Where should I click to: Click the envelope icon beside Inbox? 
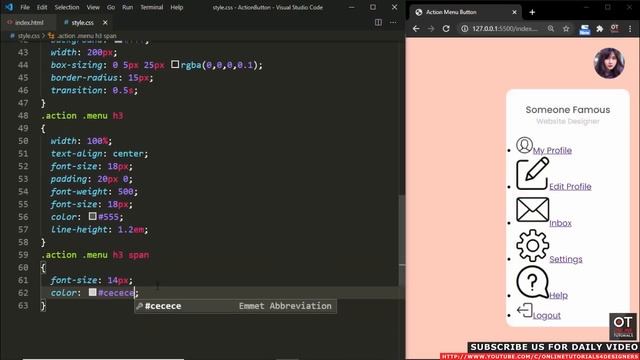[533, 210]
